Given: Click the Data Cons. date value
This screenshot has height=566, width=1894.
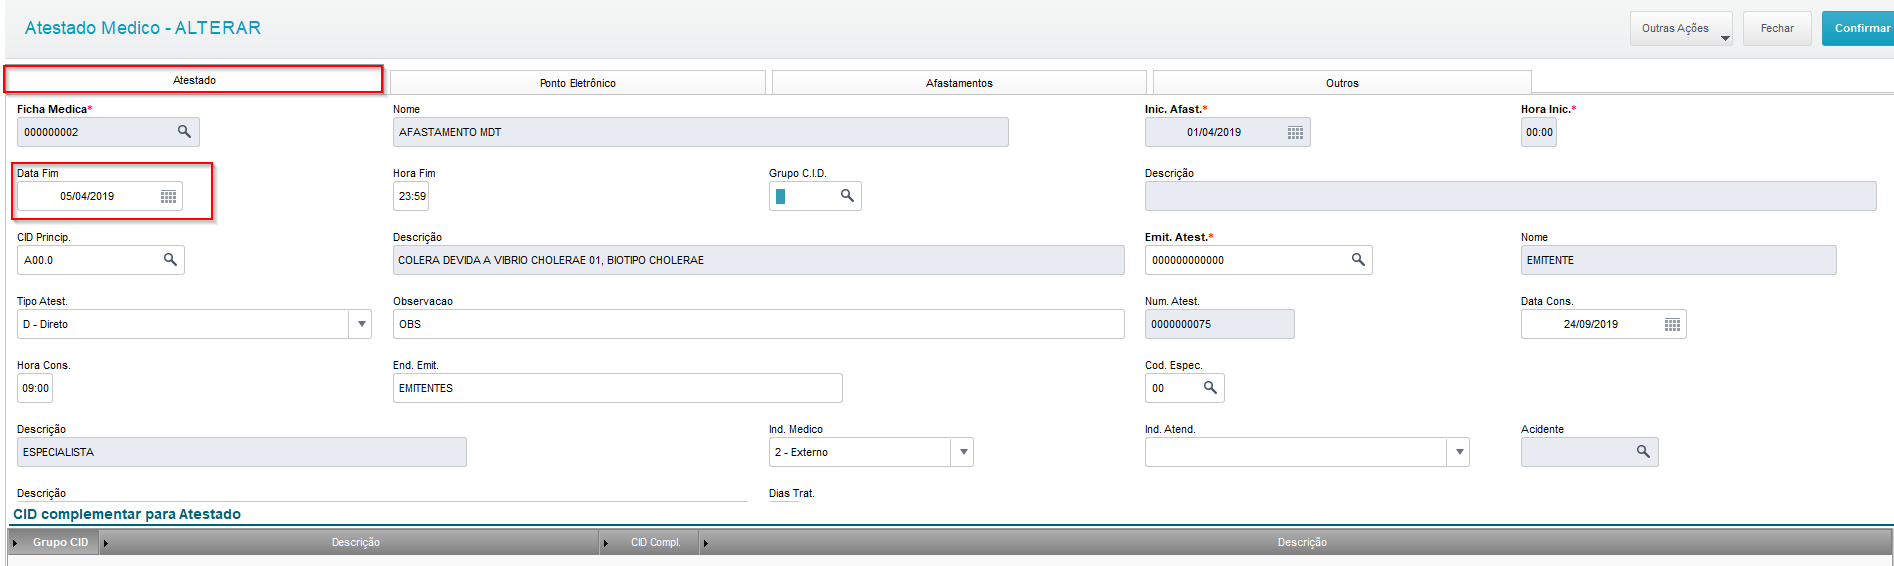Looking at the screenshot, I should (1590, 324).
